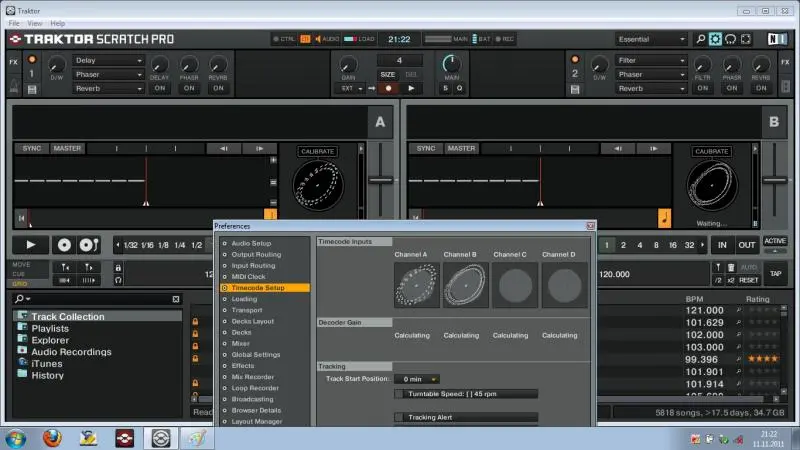800x450 pixels.
Task: Click the deck A vinyl record icon
Action: [x=64, y=244]
